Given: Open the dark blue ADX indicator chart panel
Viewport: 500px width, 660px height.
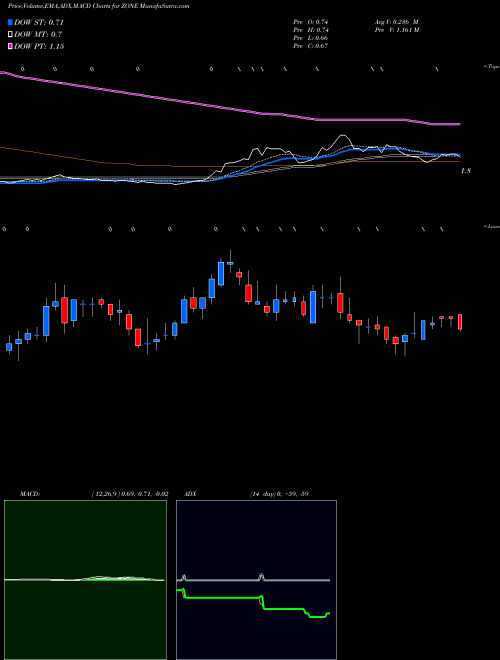Looking at the screenshot, I should click(256, 580).
